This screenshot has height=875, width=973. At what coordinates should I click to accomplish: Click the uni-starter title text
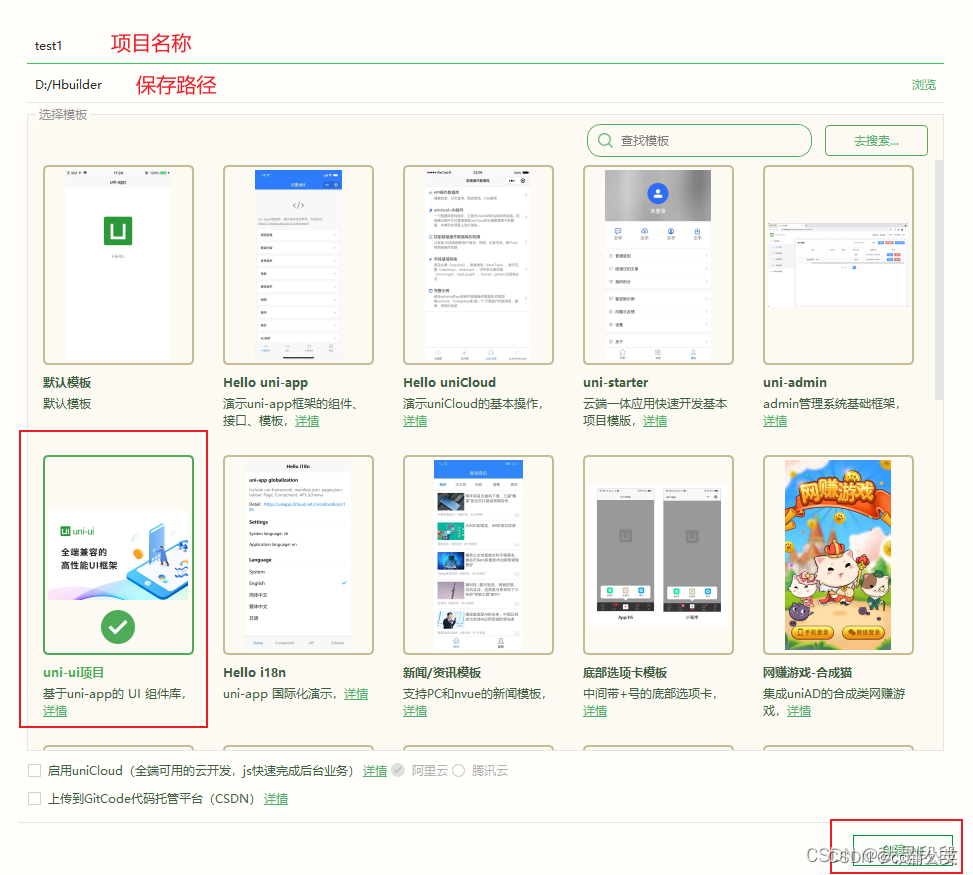click(x=616, y=382)
